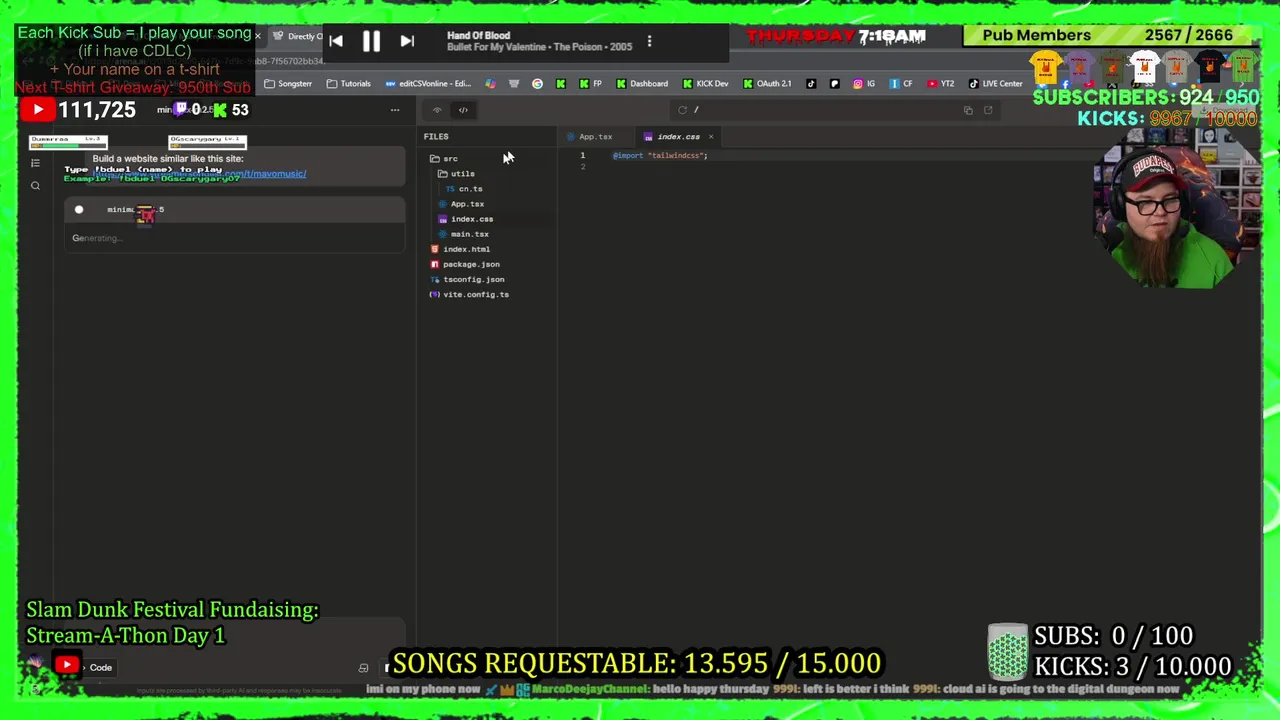Open the FP Kick bookmark
This screenshot has height=720, width=1280.
[x=591, y=84]
